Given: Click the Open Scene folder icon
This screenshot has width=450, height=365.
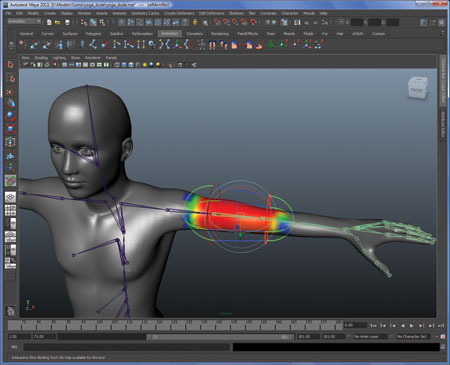Looking at the screenshot, I should coord(58,22).
